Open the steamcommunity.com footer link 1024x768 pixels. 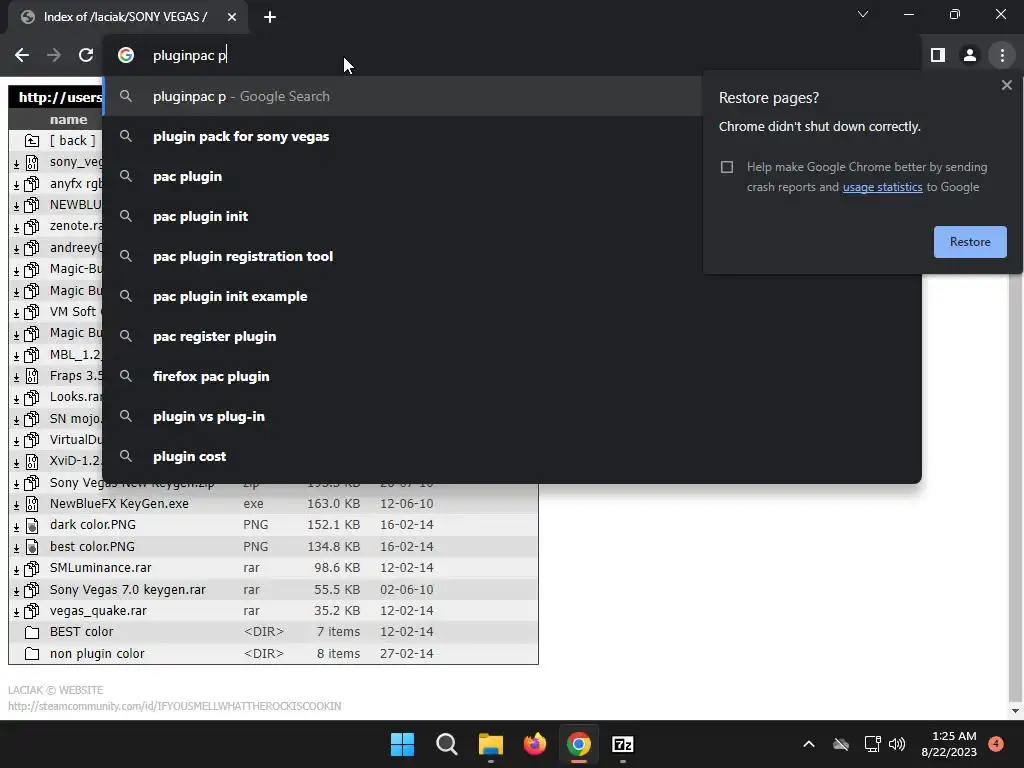174,707
